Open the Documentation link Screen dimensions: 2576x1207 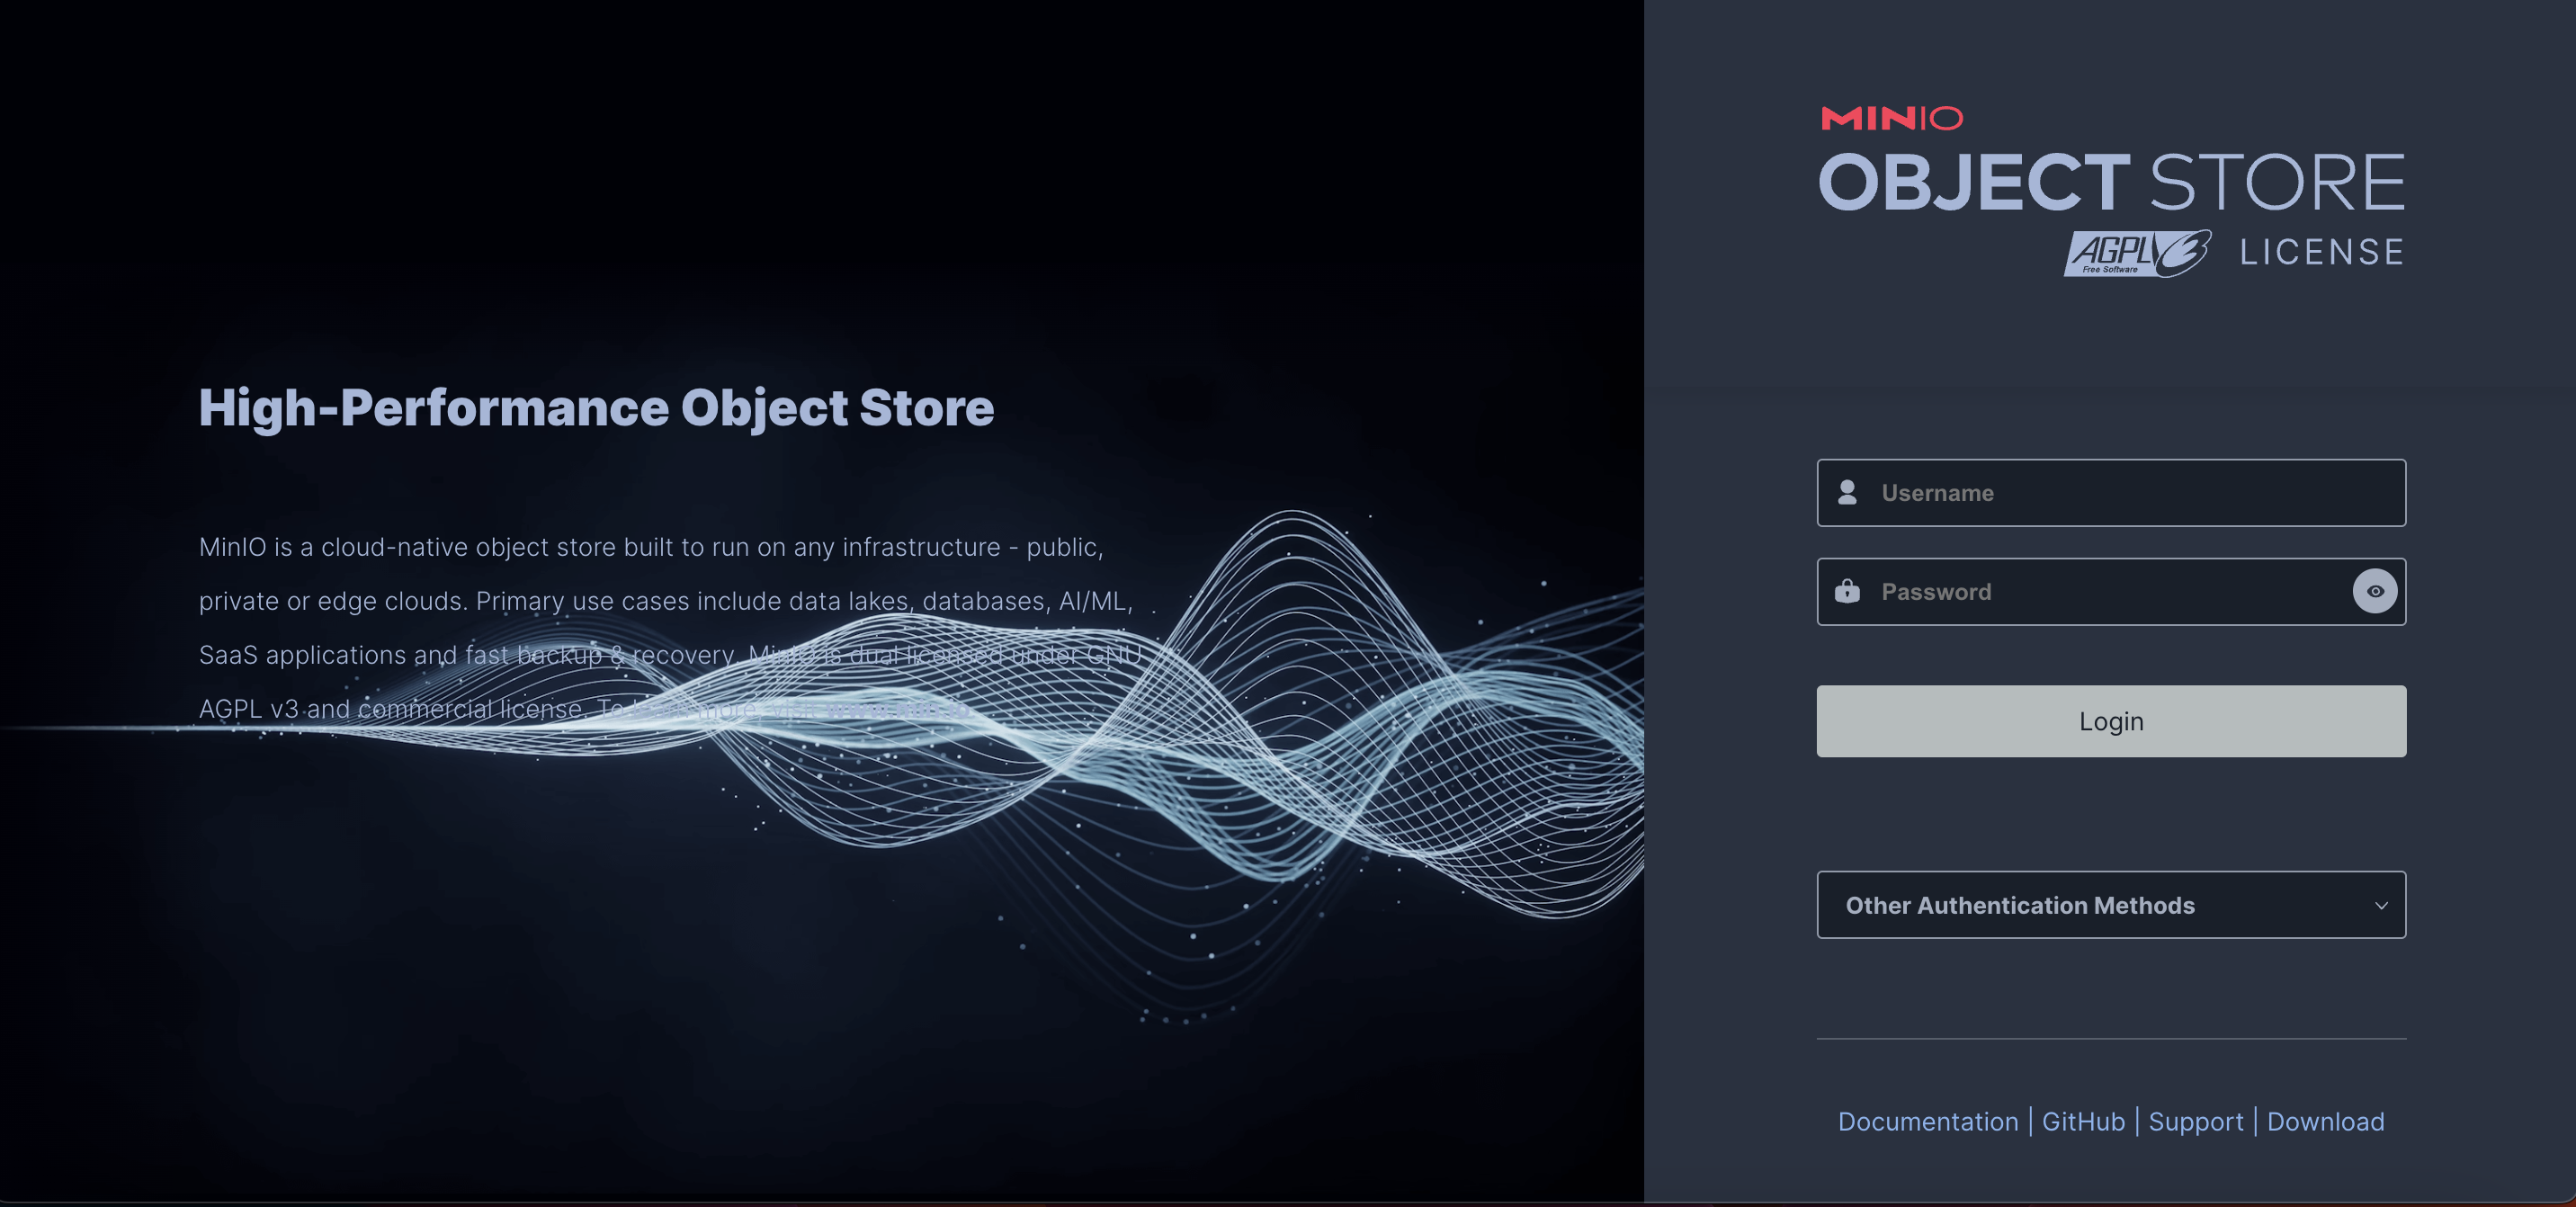1927,1121
